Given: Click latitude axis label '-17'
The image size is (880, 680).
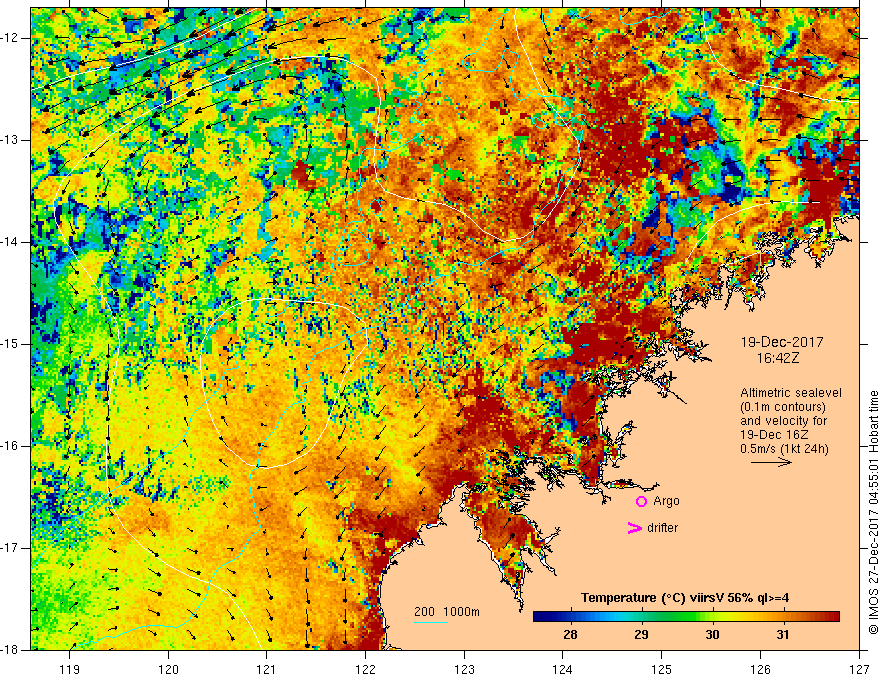Looking at the screenshot, I should [10, 548].
